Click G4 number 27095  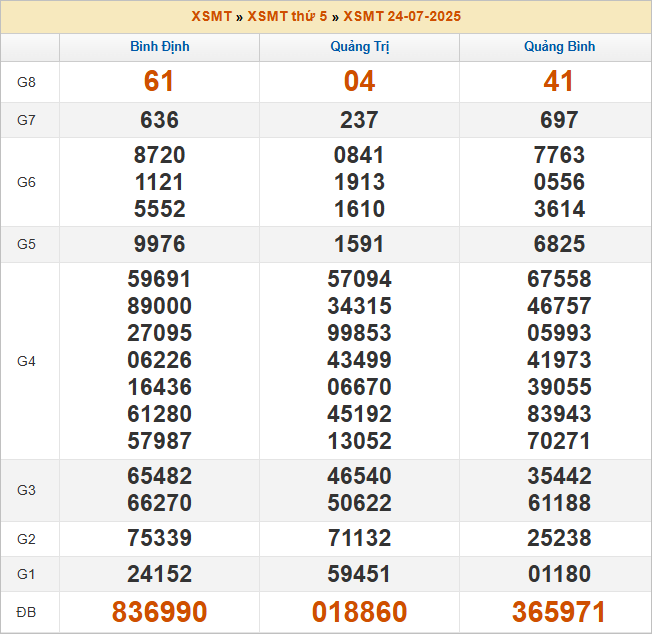(159, 333)
